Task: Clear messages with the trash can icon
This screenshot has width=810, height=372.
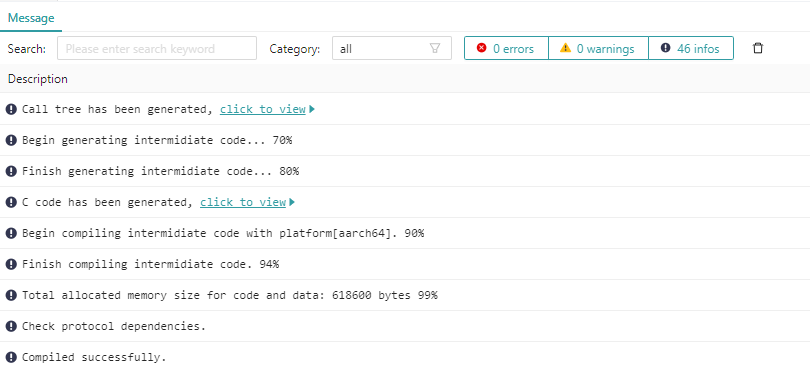Action: [757, 48]
